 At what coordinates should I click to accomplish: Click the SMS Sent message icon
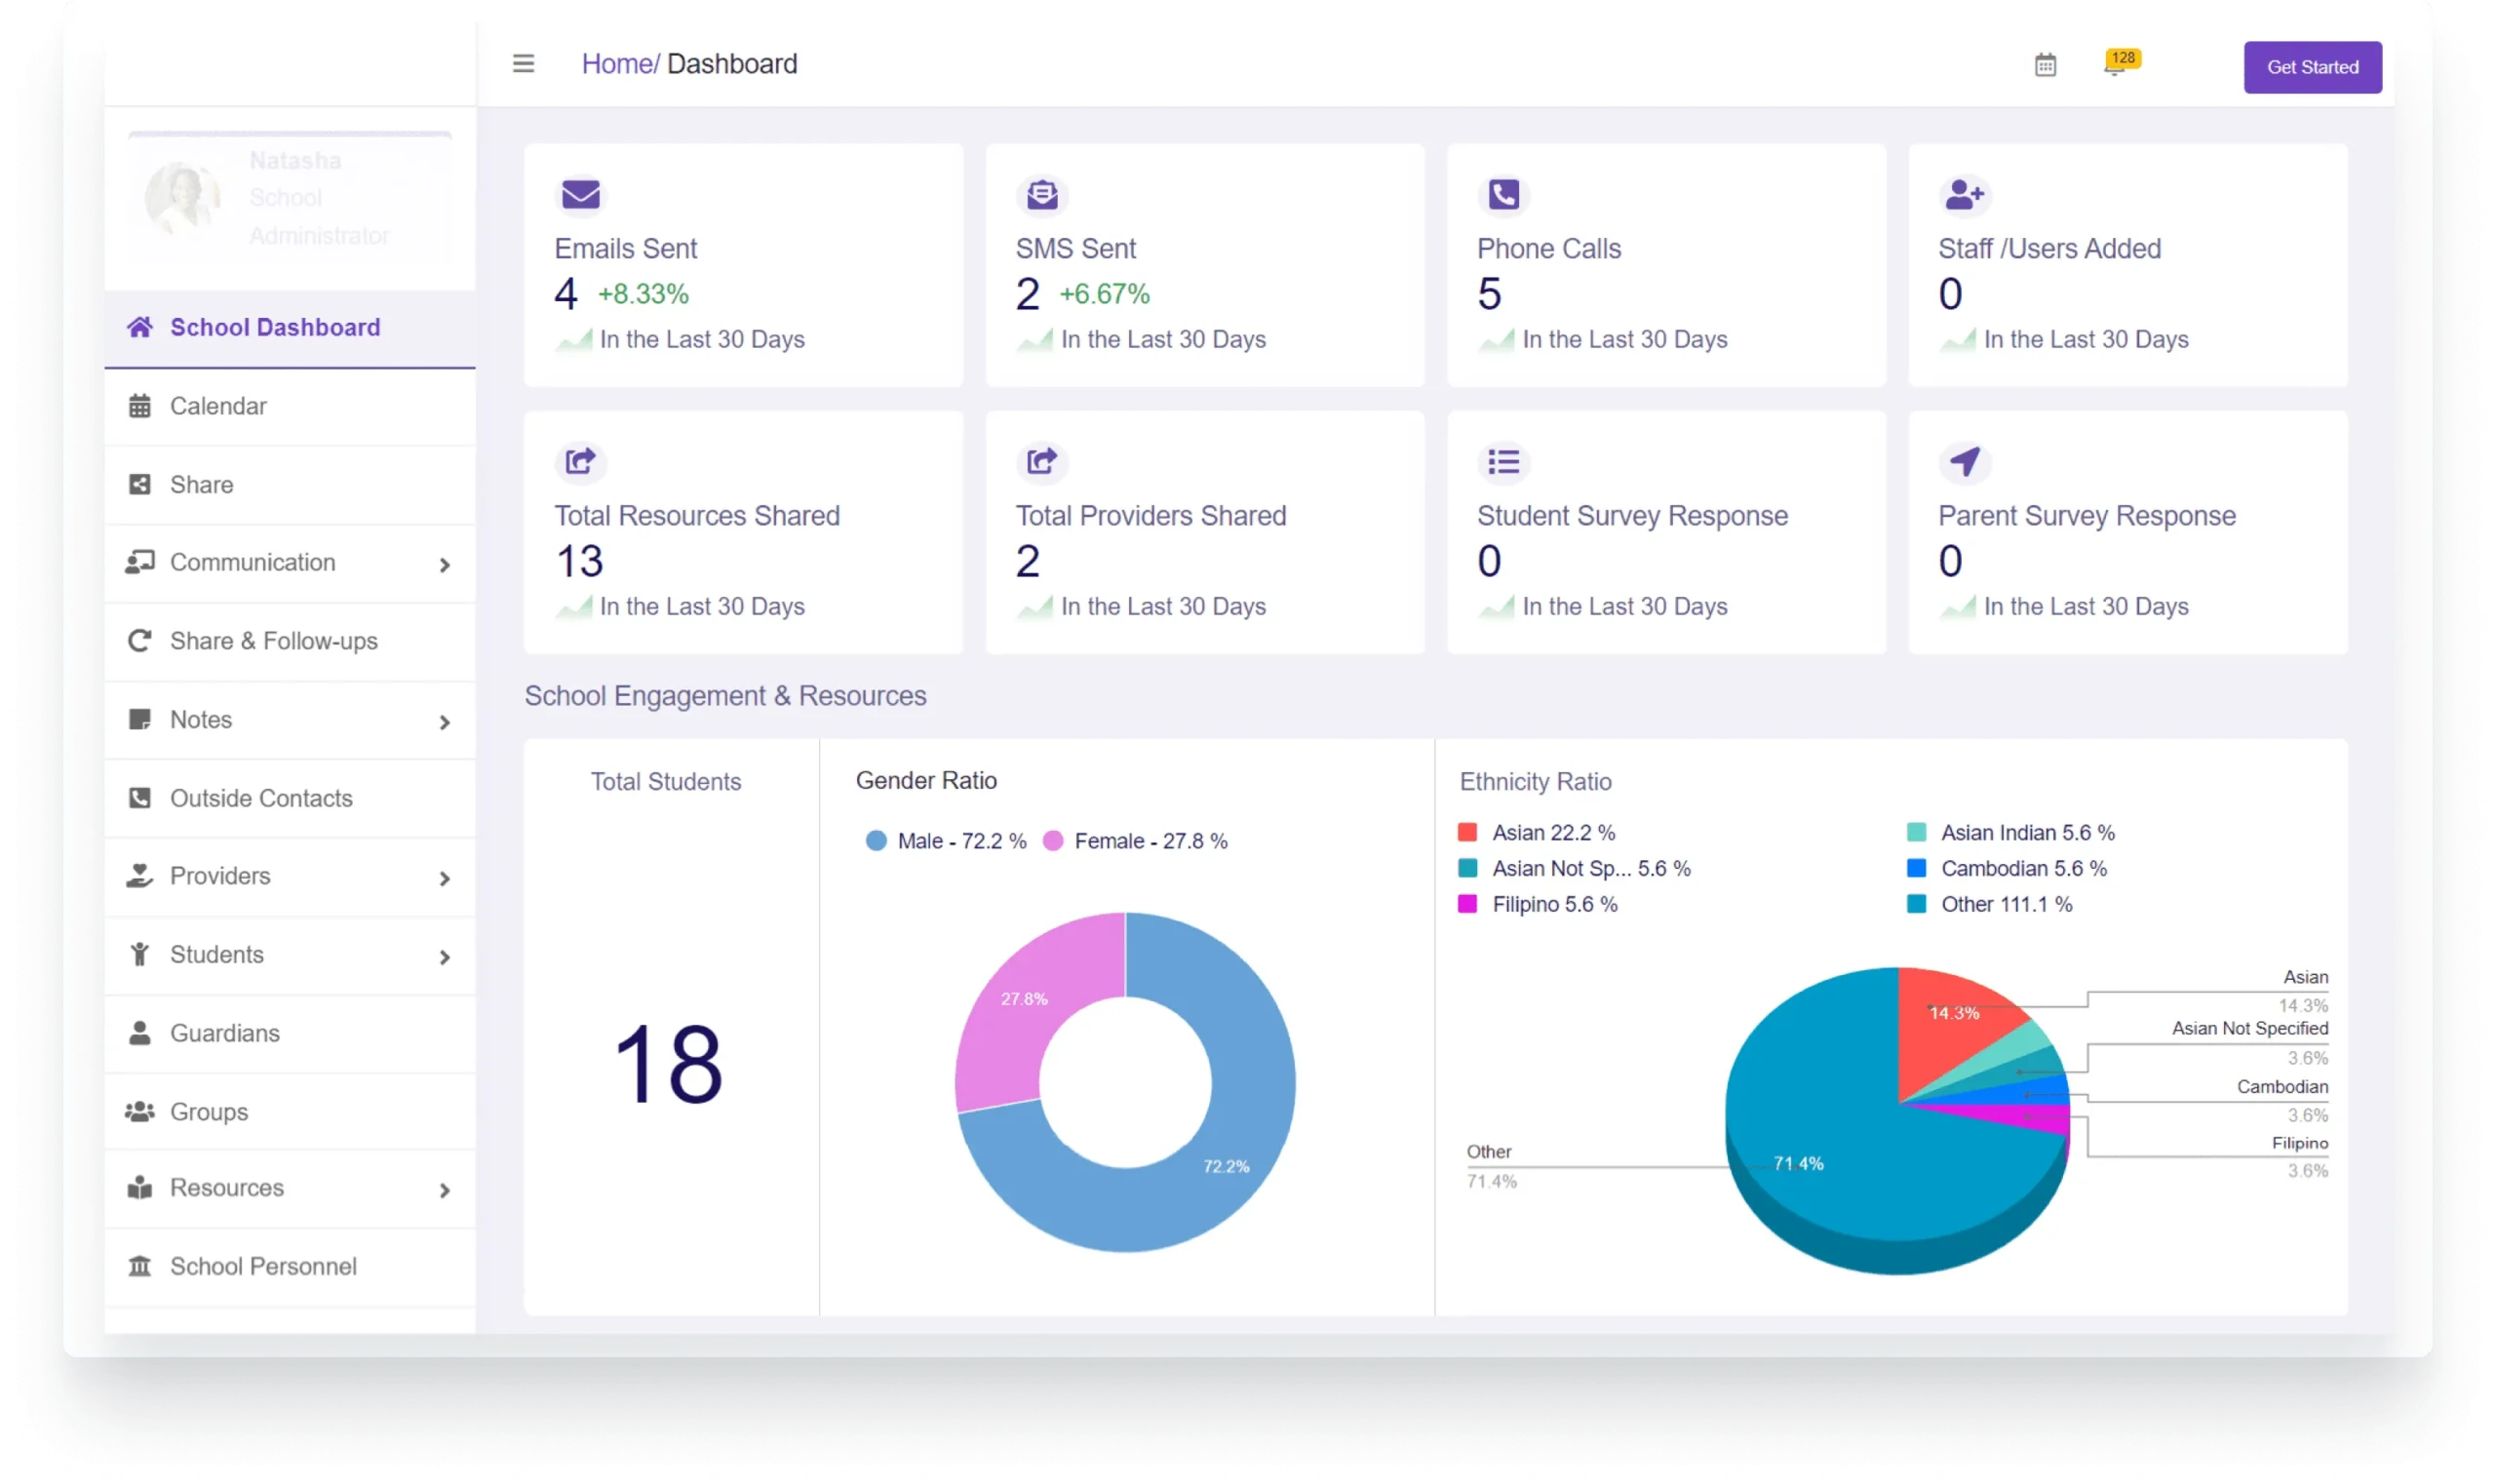1042,194
